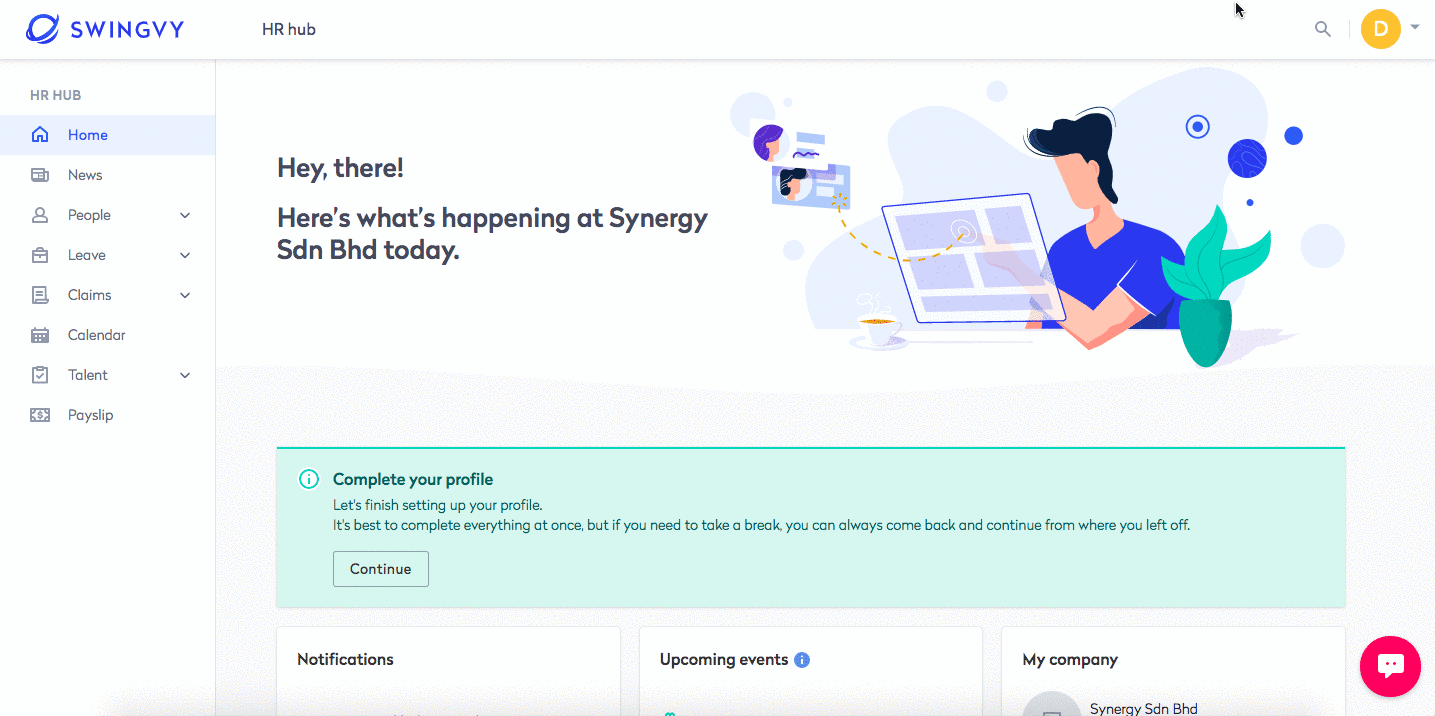Click the Upcoming events info icon

[x=802, y=660]
